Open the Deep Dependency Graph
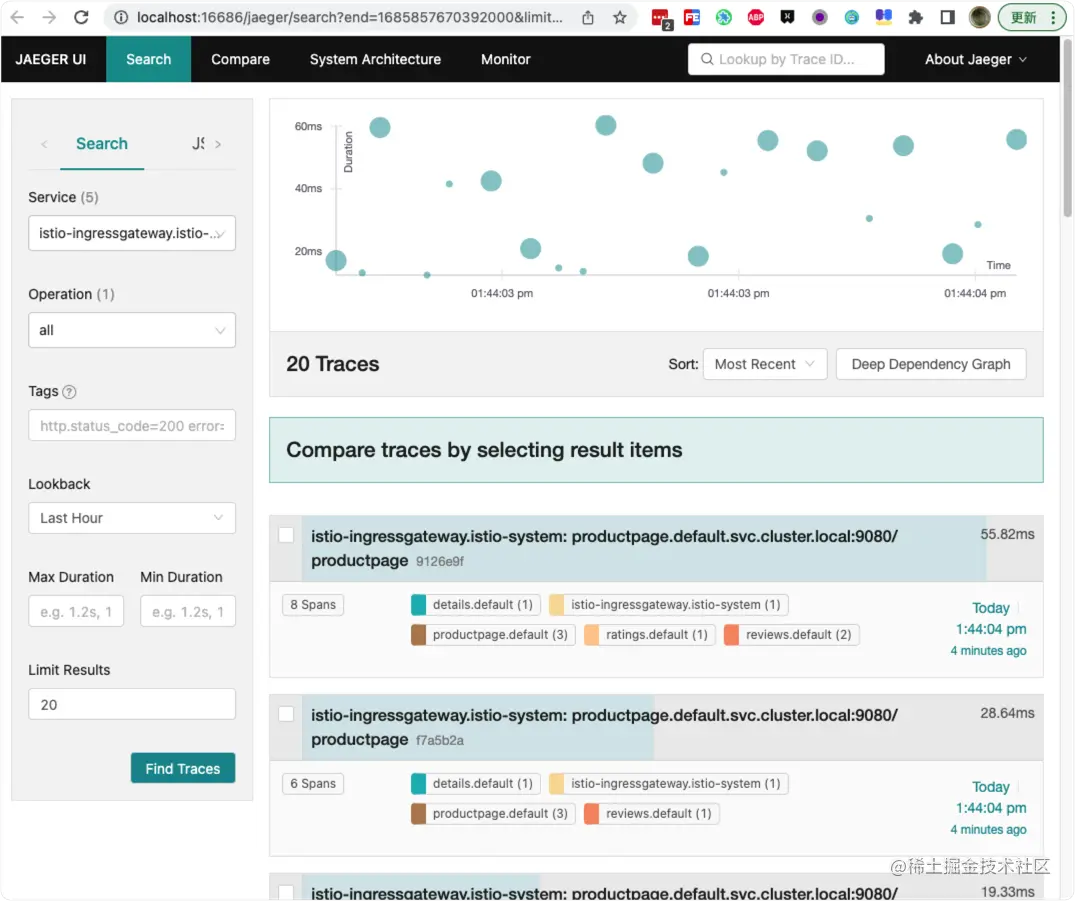 pos(930,364)
